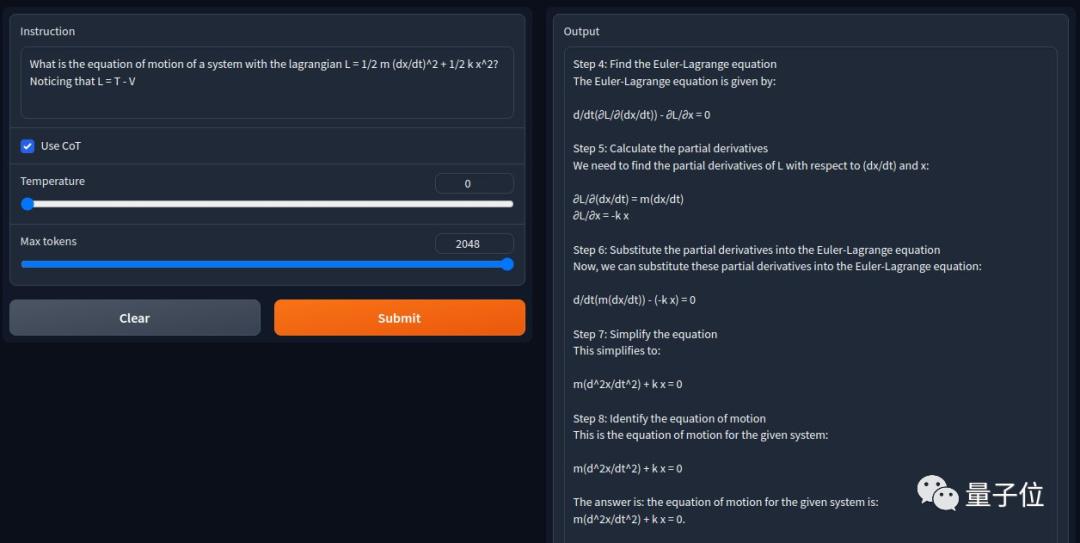Click the equation 'd/dt(∂L/∂(dx/dt)) - ∂L/∂x = 0'
Screen dimensions: 1080x543
tap(641, 115)
